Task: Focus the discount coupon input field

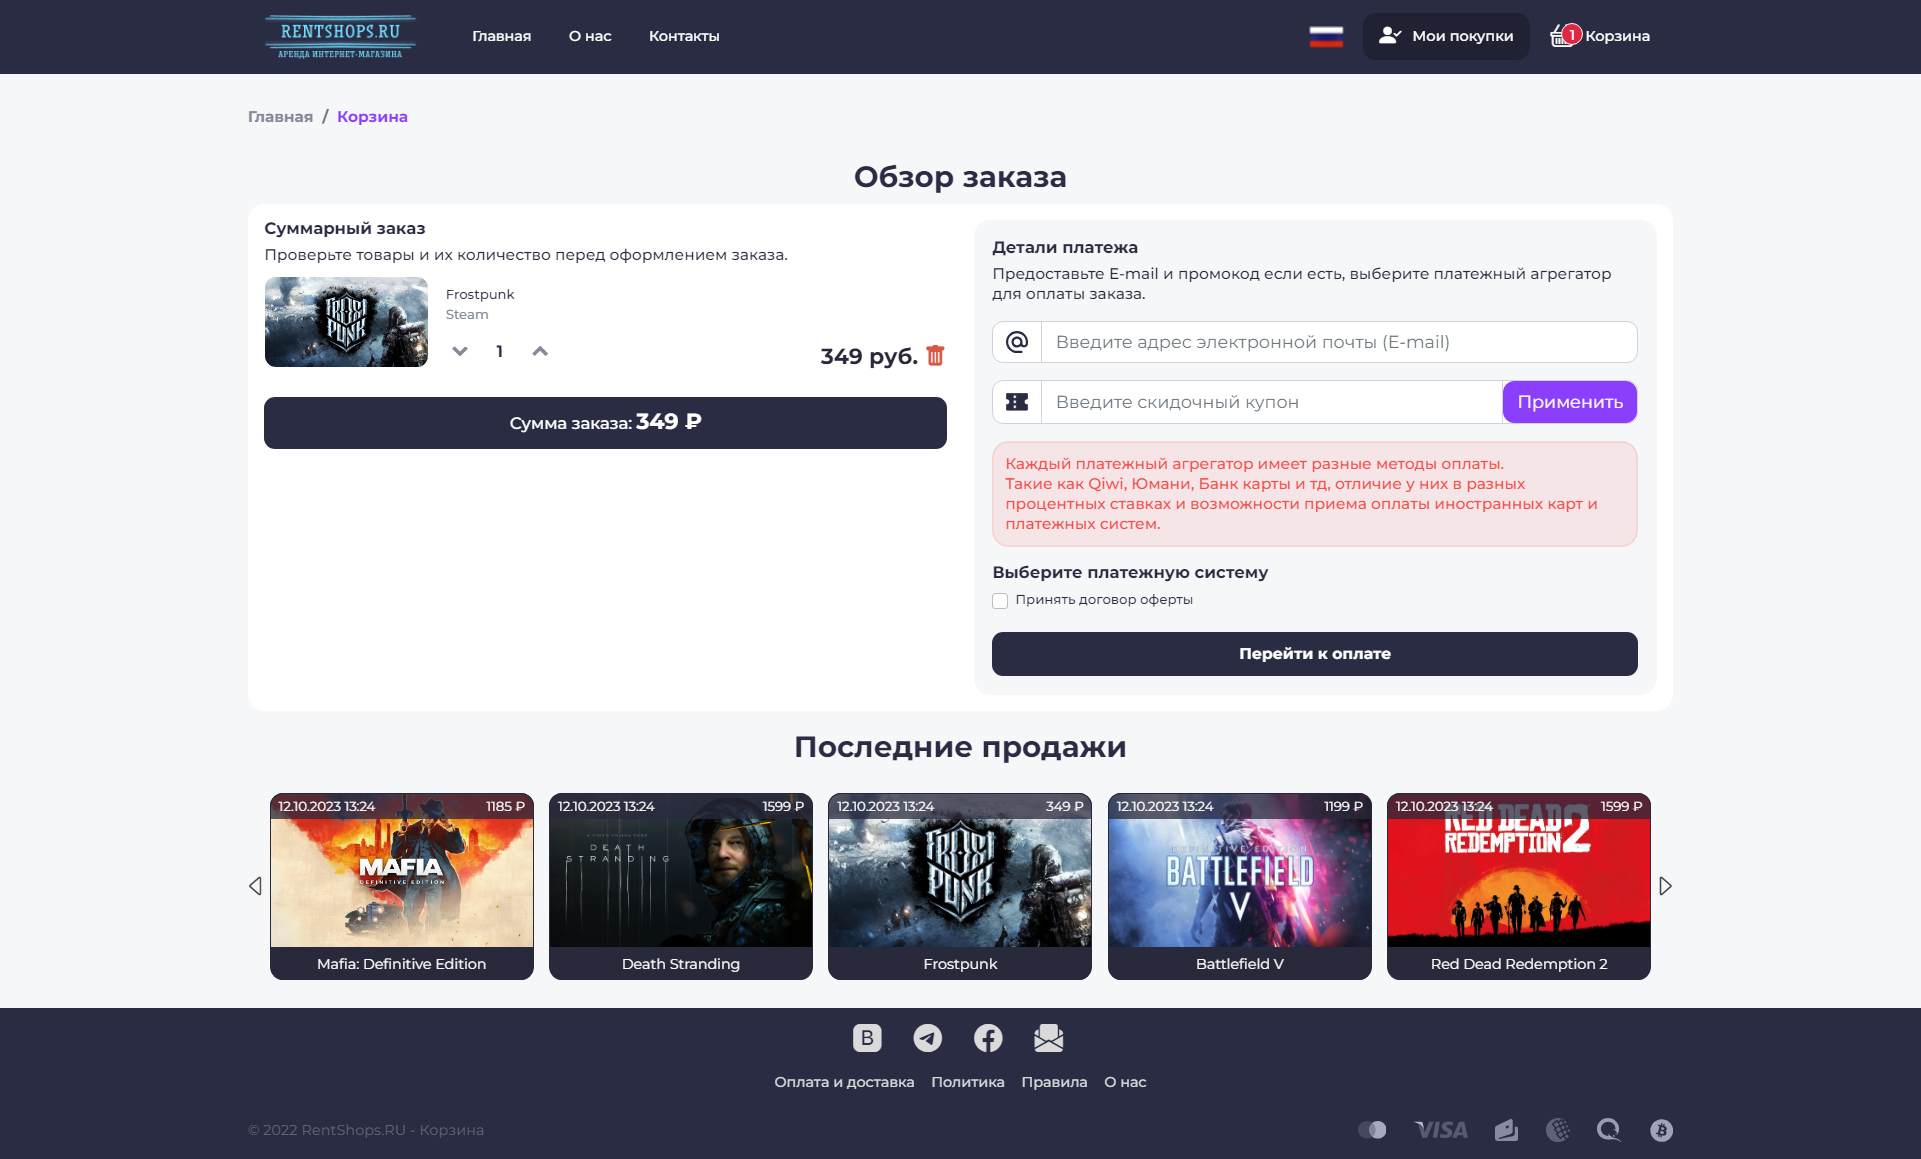Action: coord(1272,402)
